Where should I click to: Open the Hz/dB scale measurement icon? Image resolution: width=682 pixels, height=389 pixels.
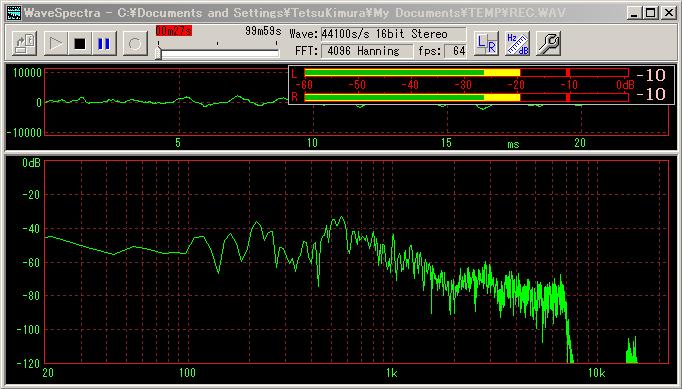click(x=517, y=43)
